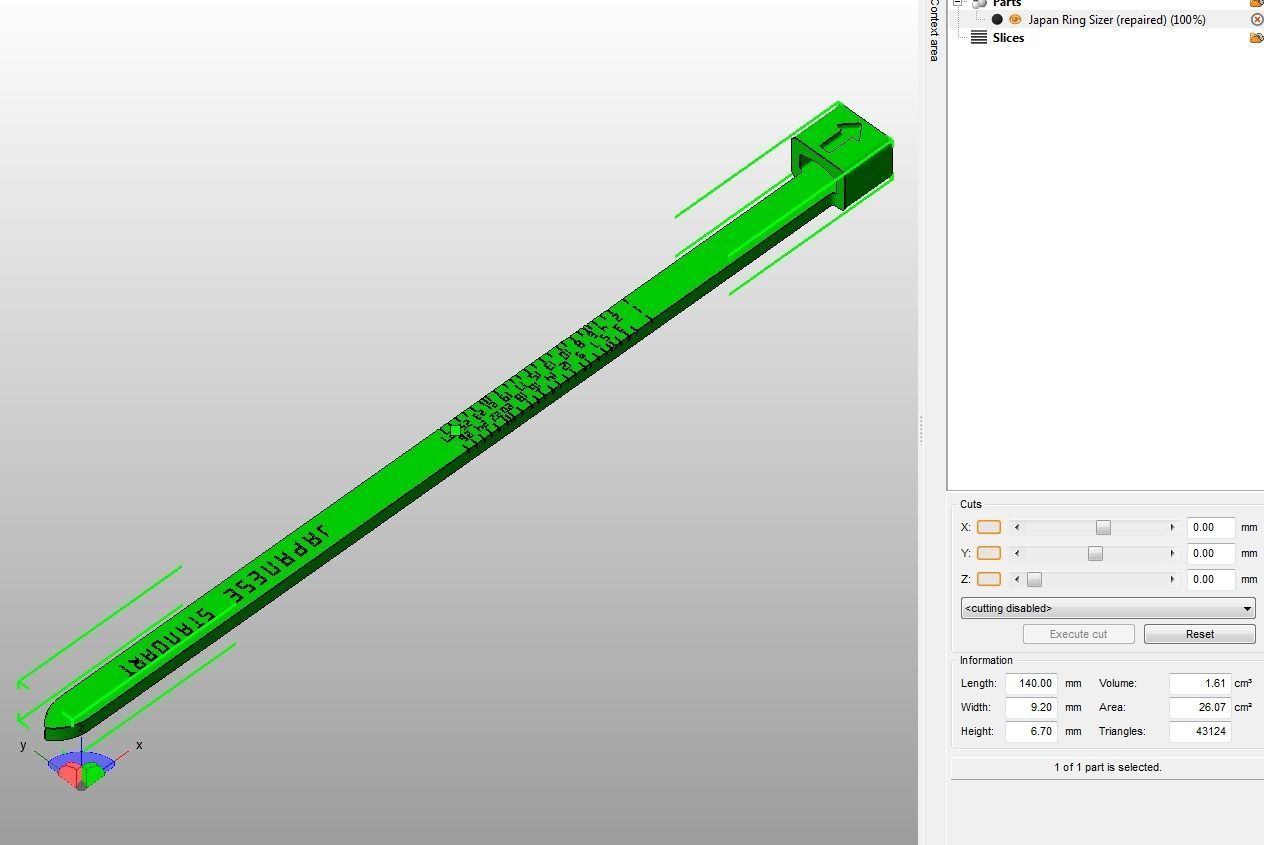Click the right arrow of Y cut slider
The width and height of the screenshot is (1264, 845).
pos(1172,553)
